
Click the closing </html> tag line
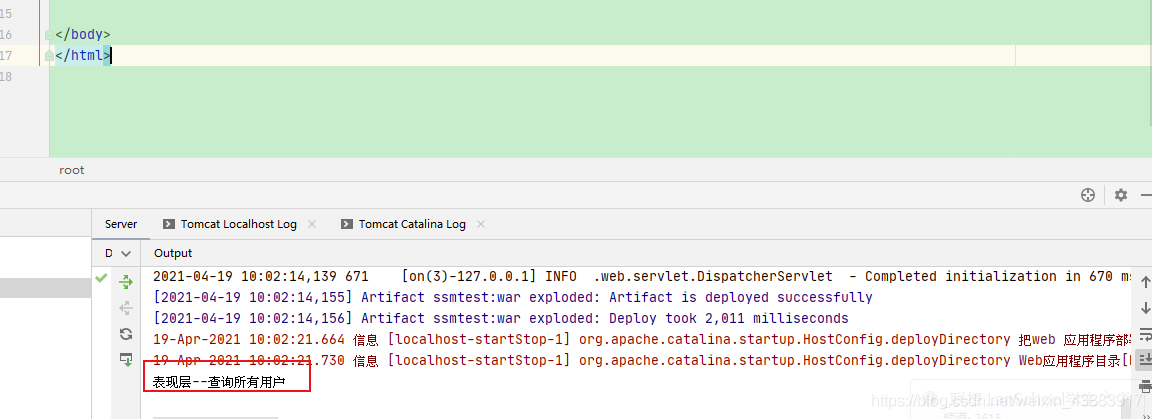[x=82, y=55]
